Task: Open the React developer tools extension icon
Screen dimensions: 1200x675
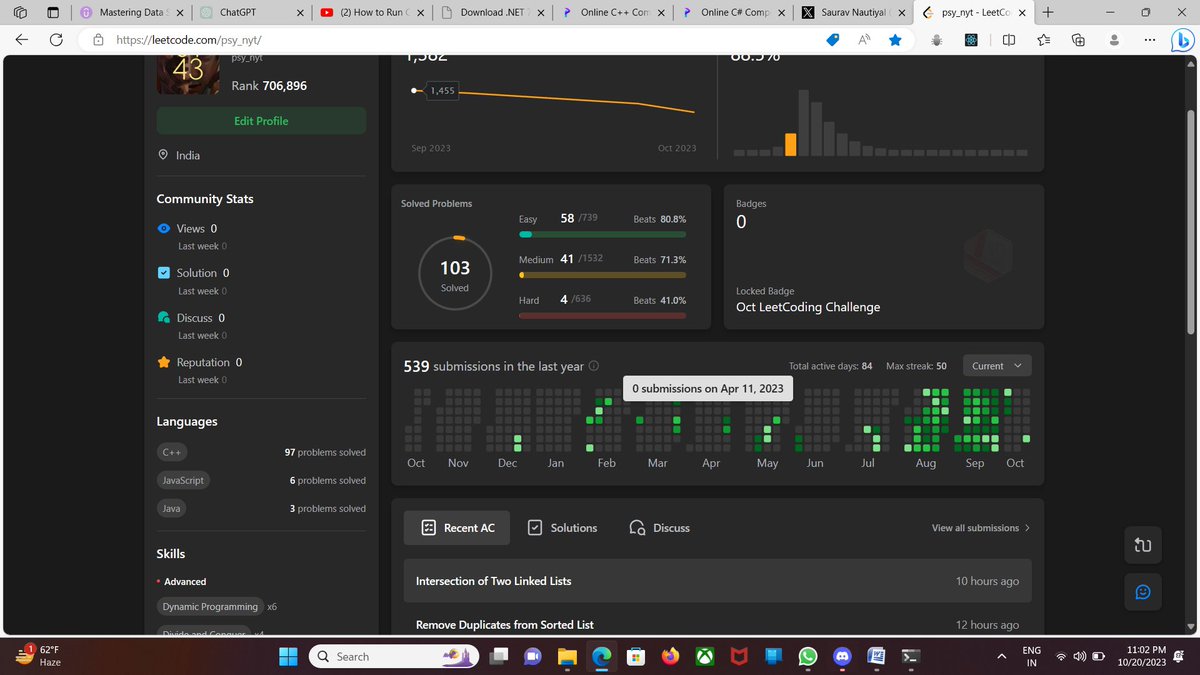Action: coord(971,40)
